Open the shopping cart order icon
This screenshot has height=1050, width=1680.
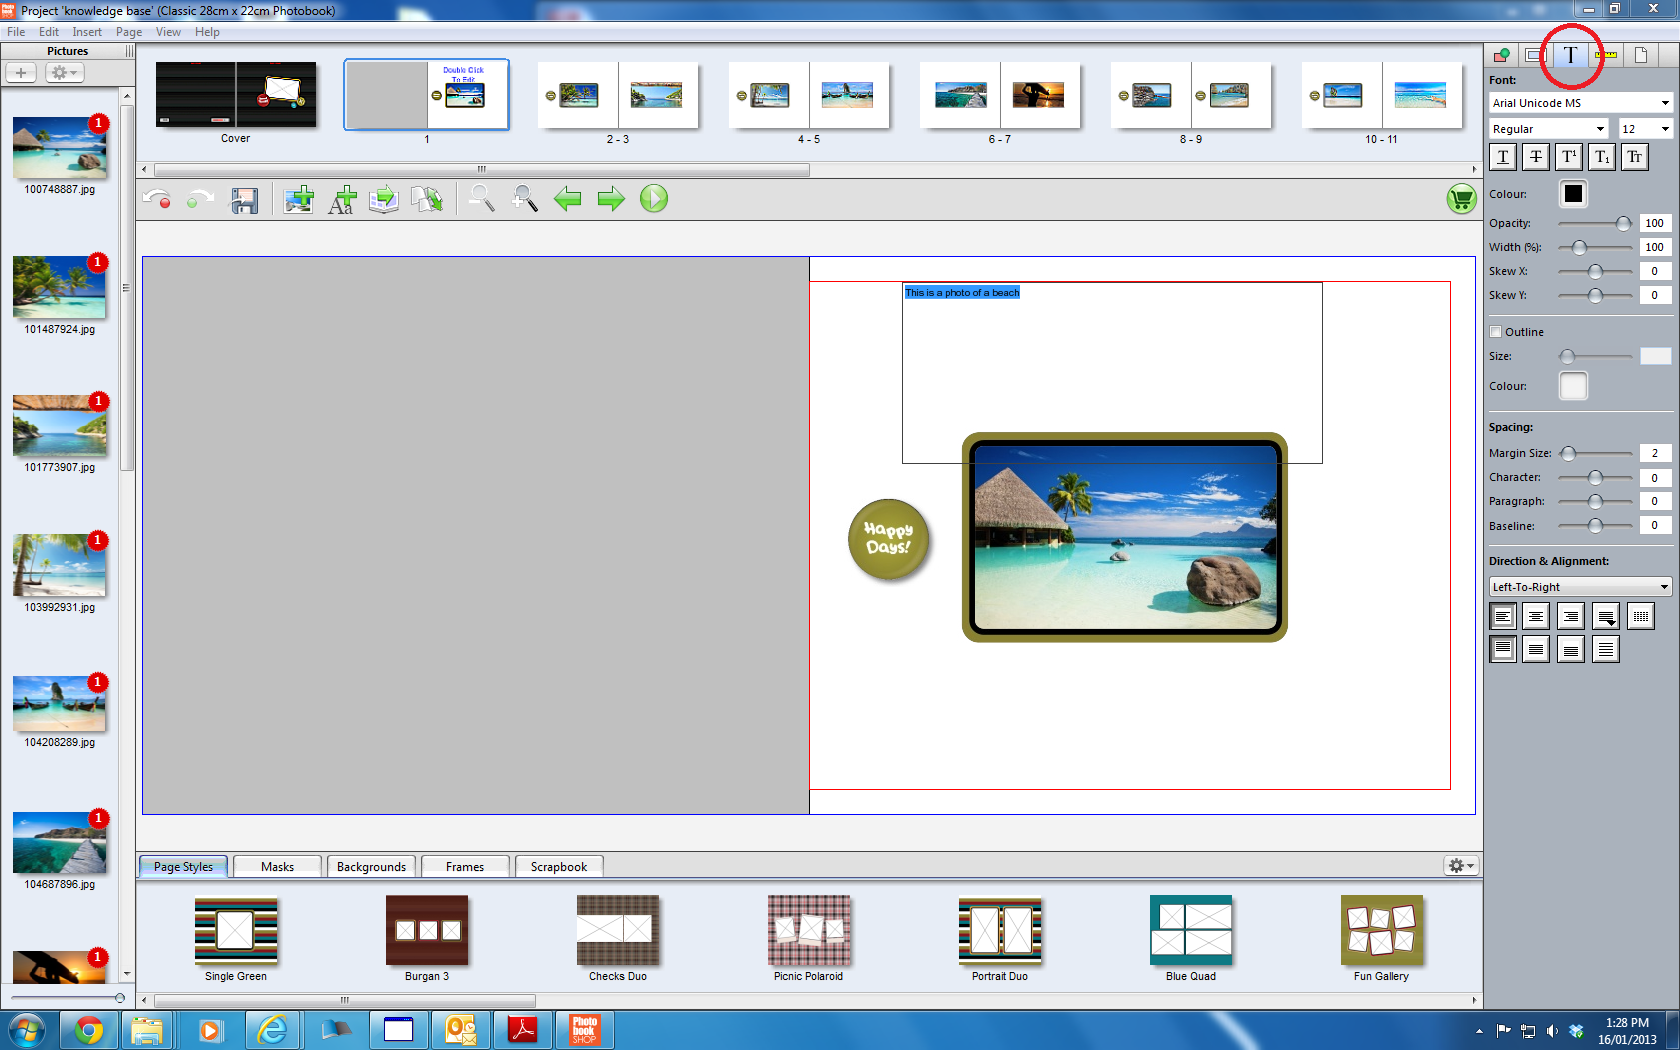pos(1461,199)
